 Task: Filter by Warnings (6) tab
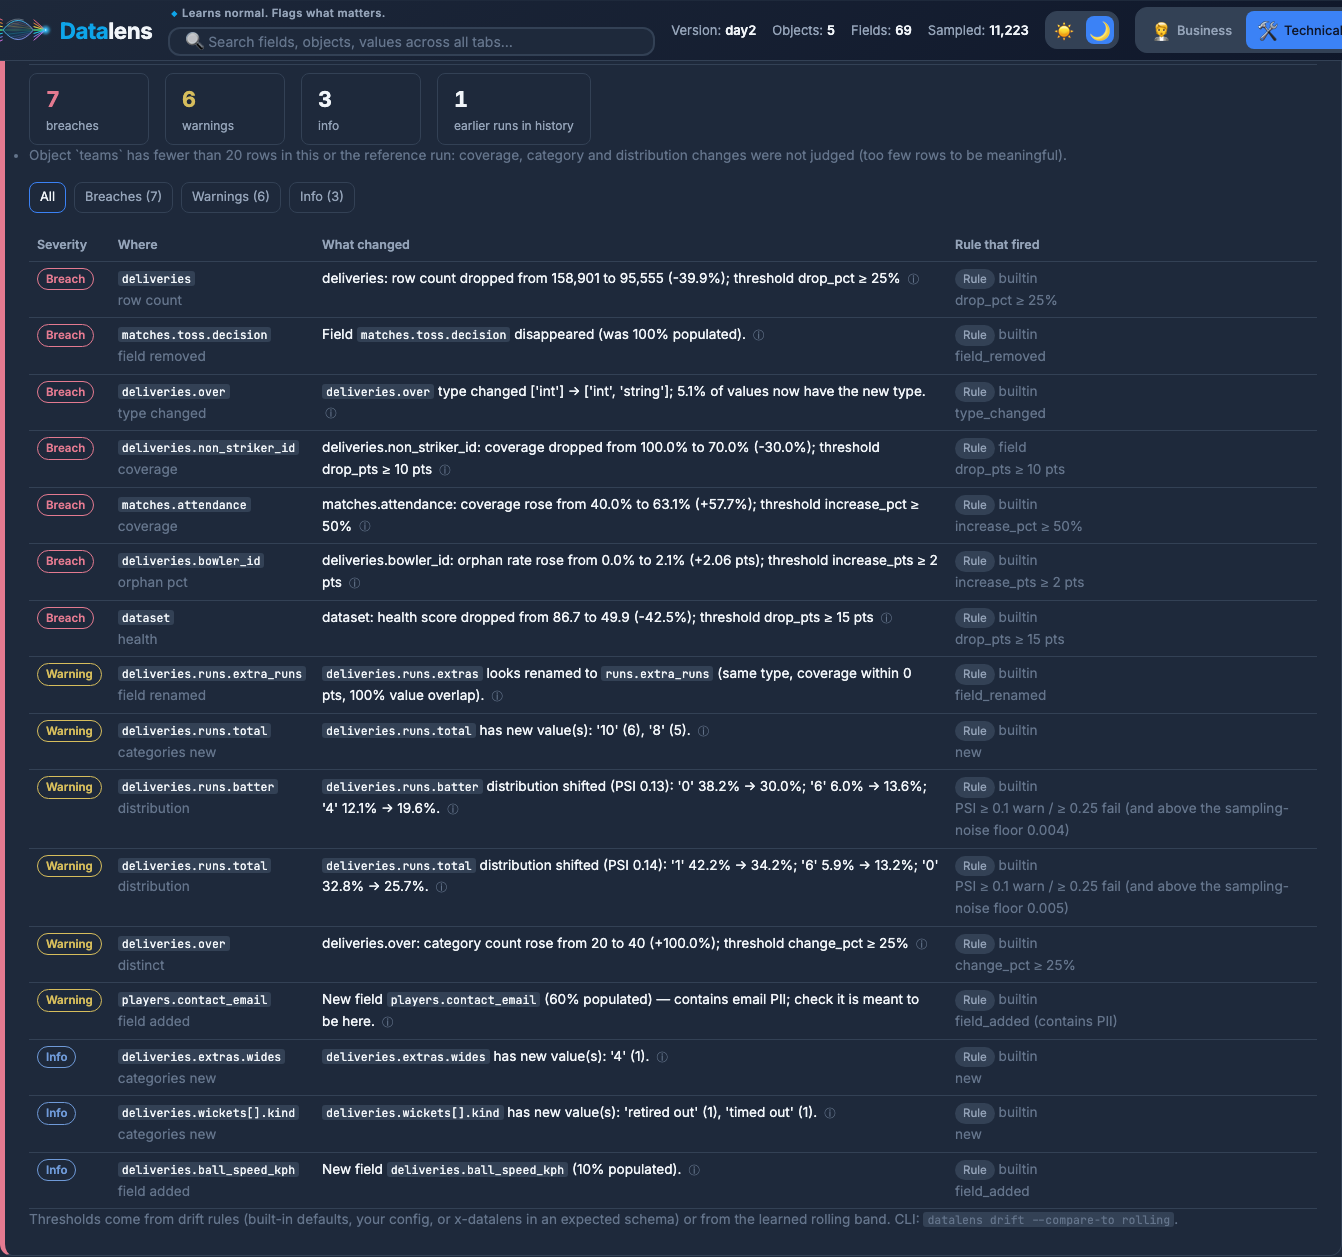point(230,197)
